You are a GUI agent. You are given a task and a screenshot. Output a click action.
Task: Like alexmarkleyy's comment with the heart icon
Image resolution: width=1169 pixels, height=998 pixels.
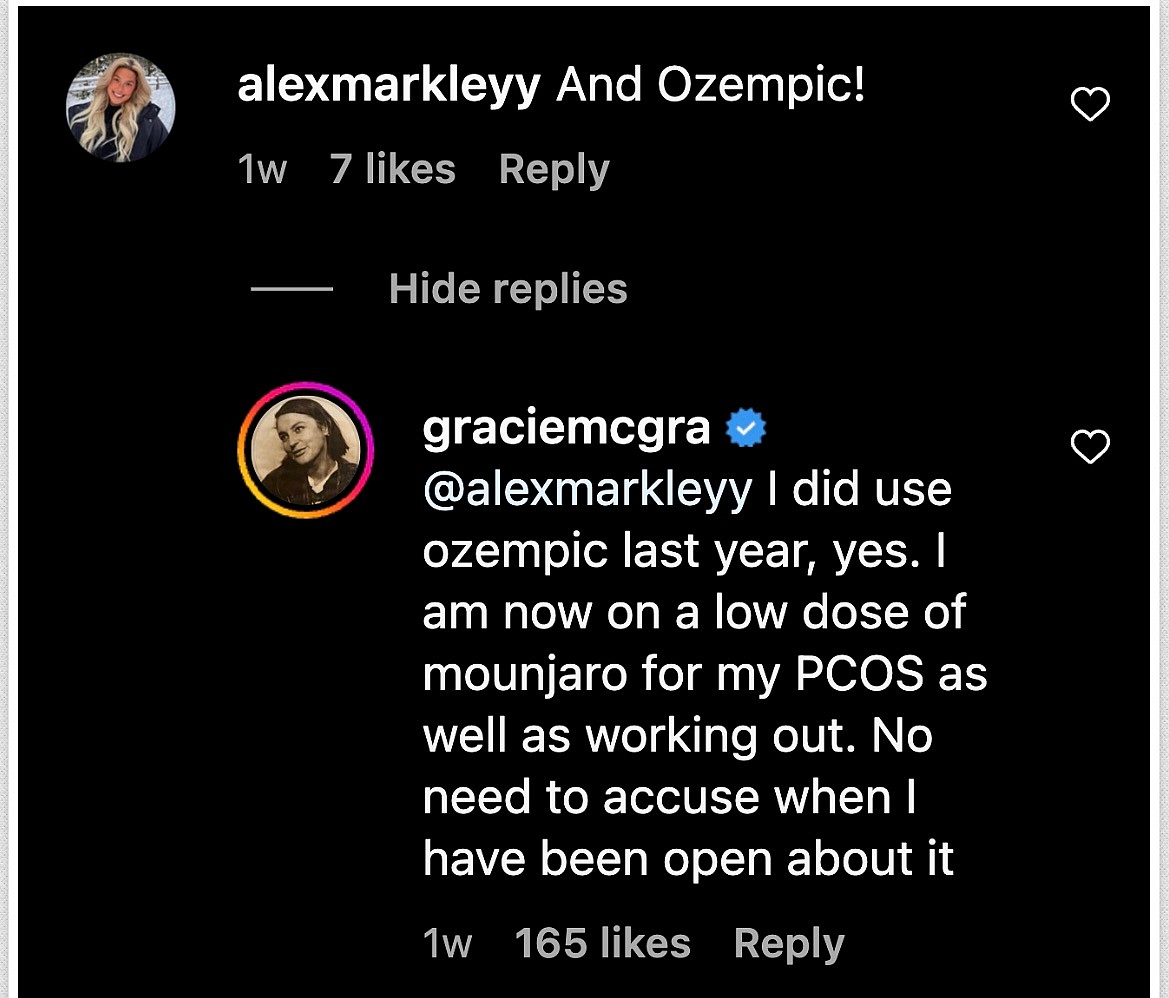1090,103
